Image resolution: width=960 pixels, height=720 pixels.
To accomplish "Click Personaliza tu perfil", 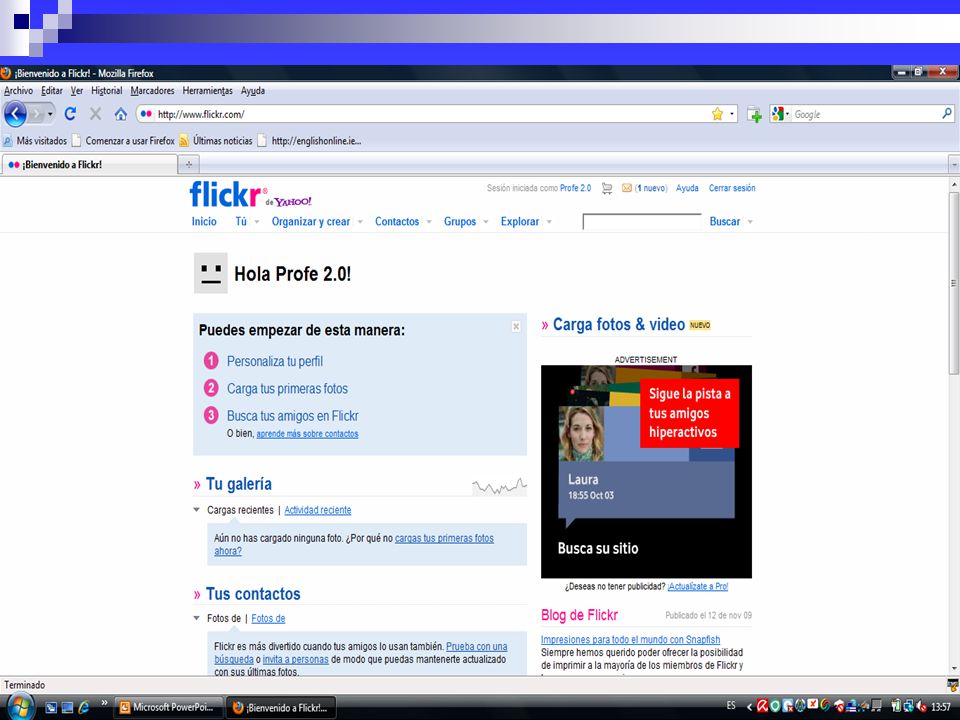I will [x=275, y=361].
